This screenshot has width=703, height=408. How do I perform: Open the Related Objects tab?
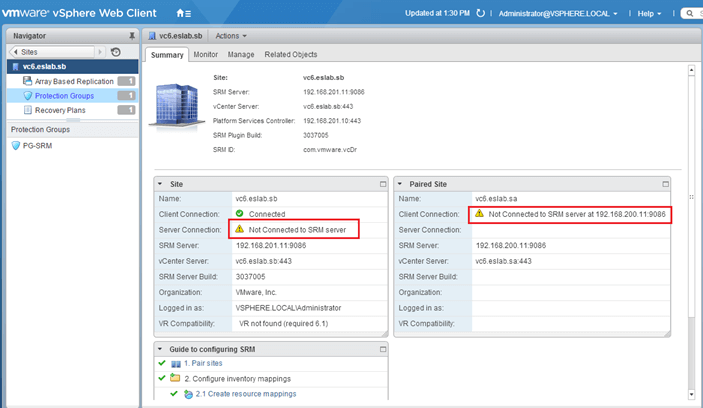[291, 54]
